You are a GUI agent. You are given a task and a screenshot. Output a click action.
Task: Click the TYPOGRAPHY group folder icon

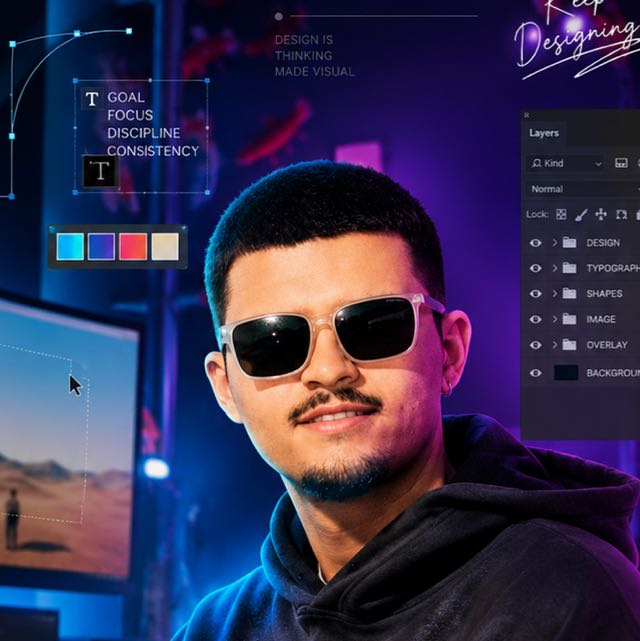point(569,268)
